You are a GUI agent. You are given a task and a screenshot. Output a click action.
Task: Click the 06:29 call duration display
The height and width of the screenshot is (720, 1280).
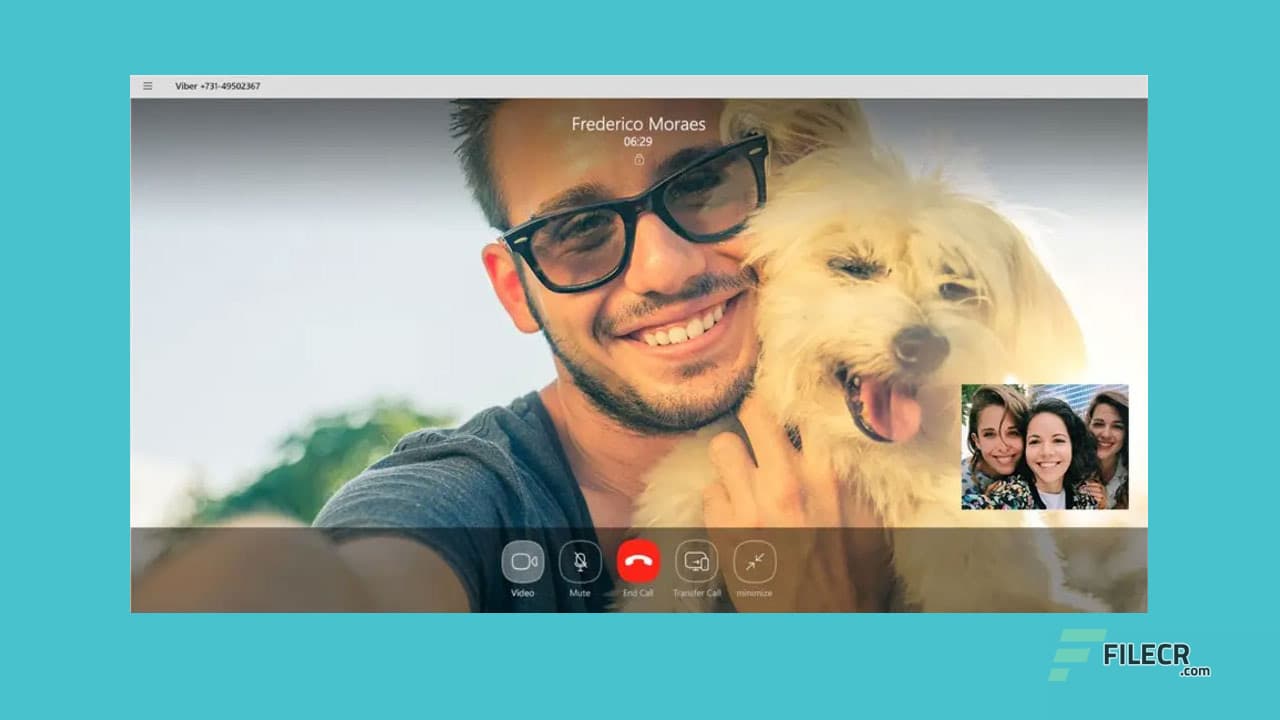pos(637,141)
